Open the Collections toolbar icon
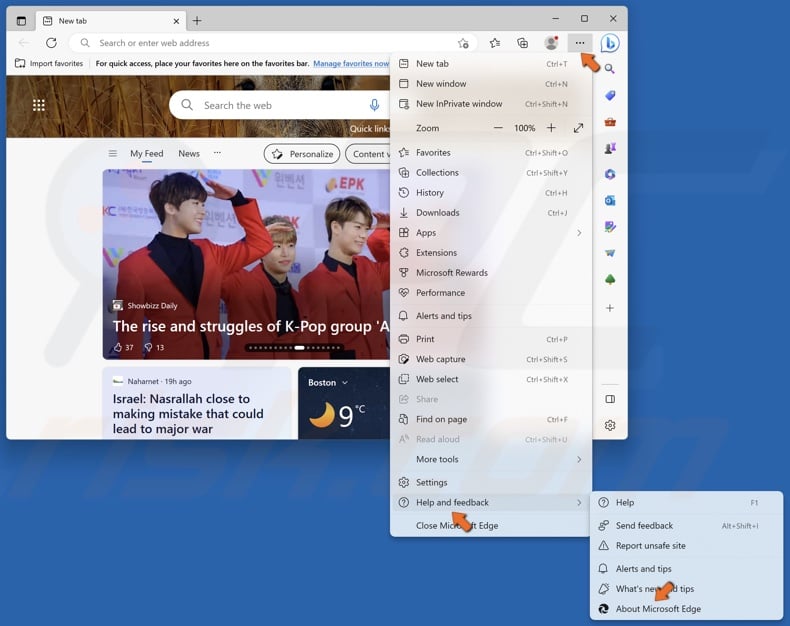The image size is (790, 626). [522, 43]
